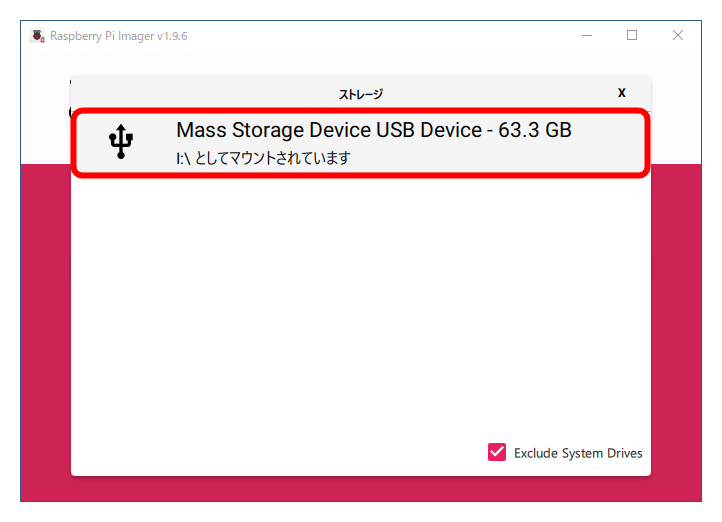Click the I:\ としてマウントされています mount text
The height and width of the screenshot is (522, 722).
(x=263, y=158)
